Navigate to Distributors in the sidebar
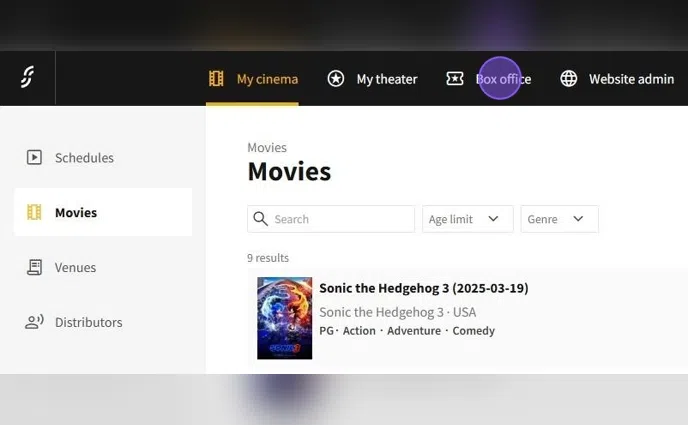This screenshot has height=425, width=688. pyautogui.click(x=88, y=322)
